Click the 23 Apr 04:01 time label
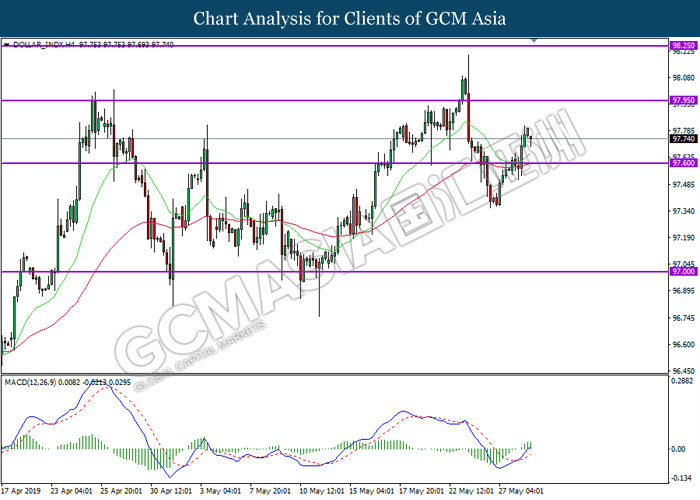Image resolution: width=700 pixels, height=500 pixels. pos(72,491)
